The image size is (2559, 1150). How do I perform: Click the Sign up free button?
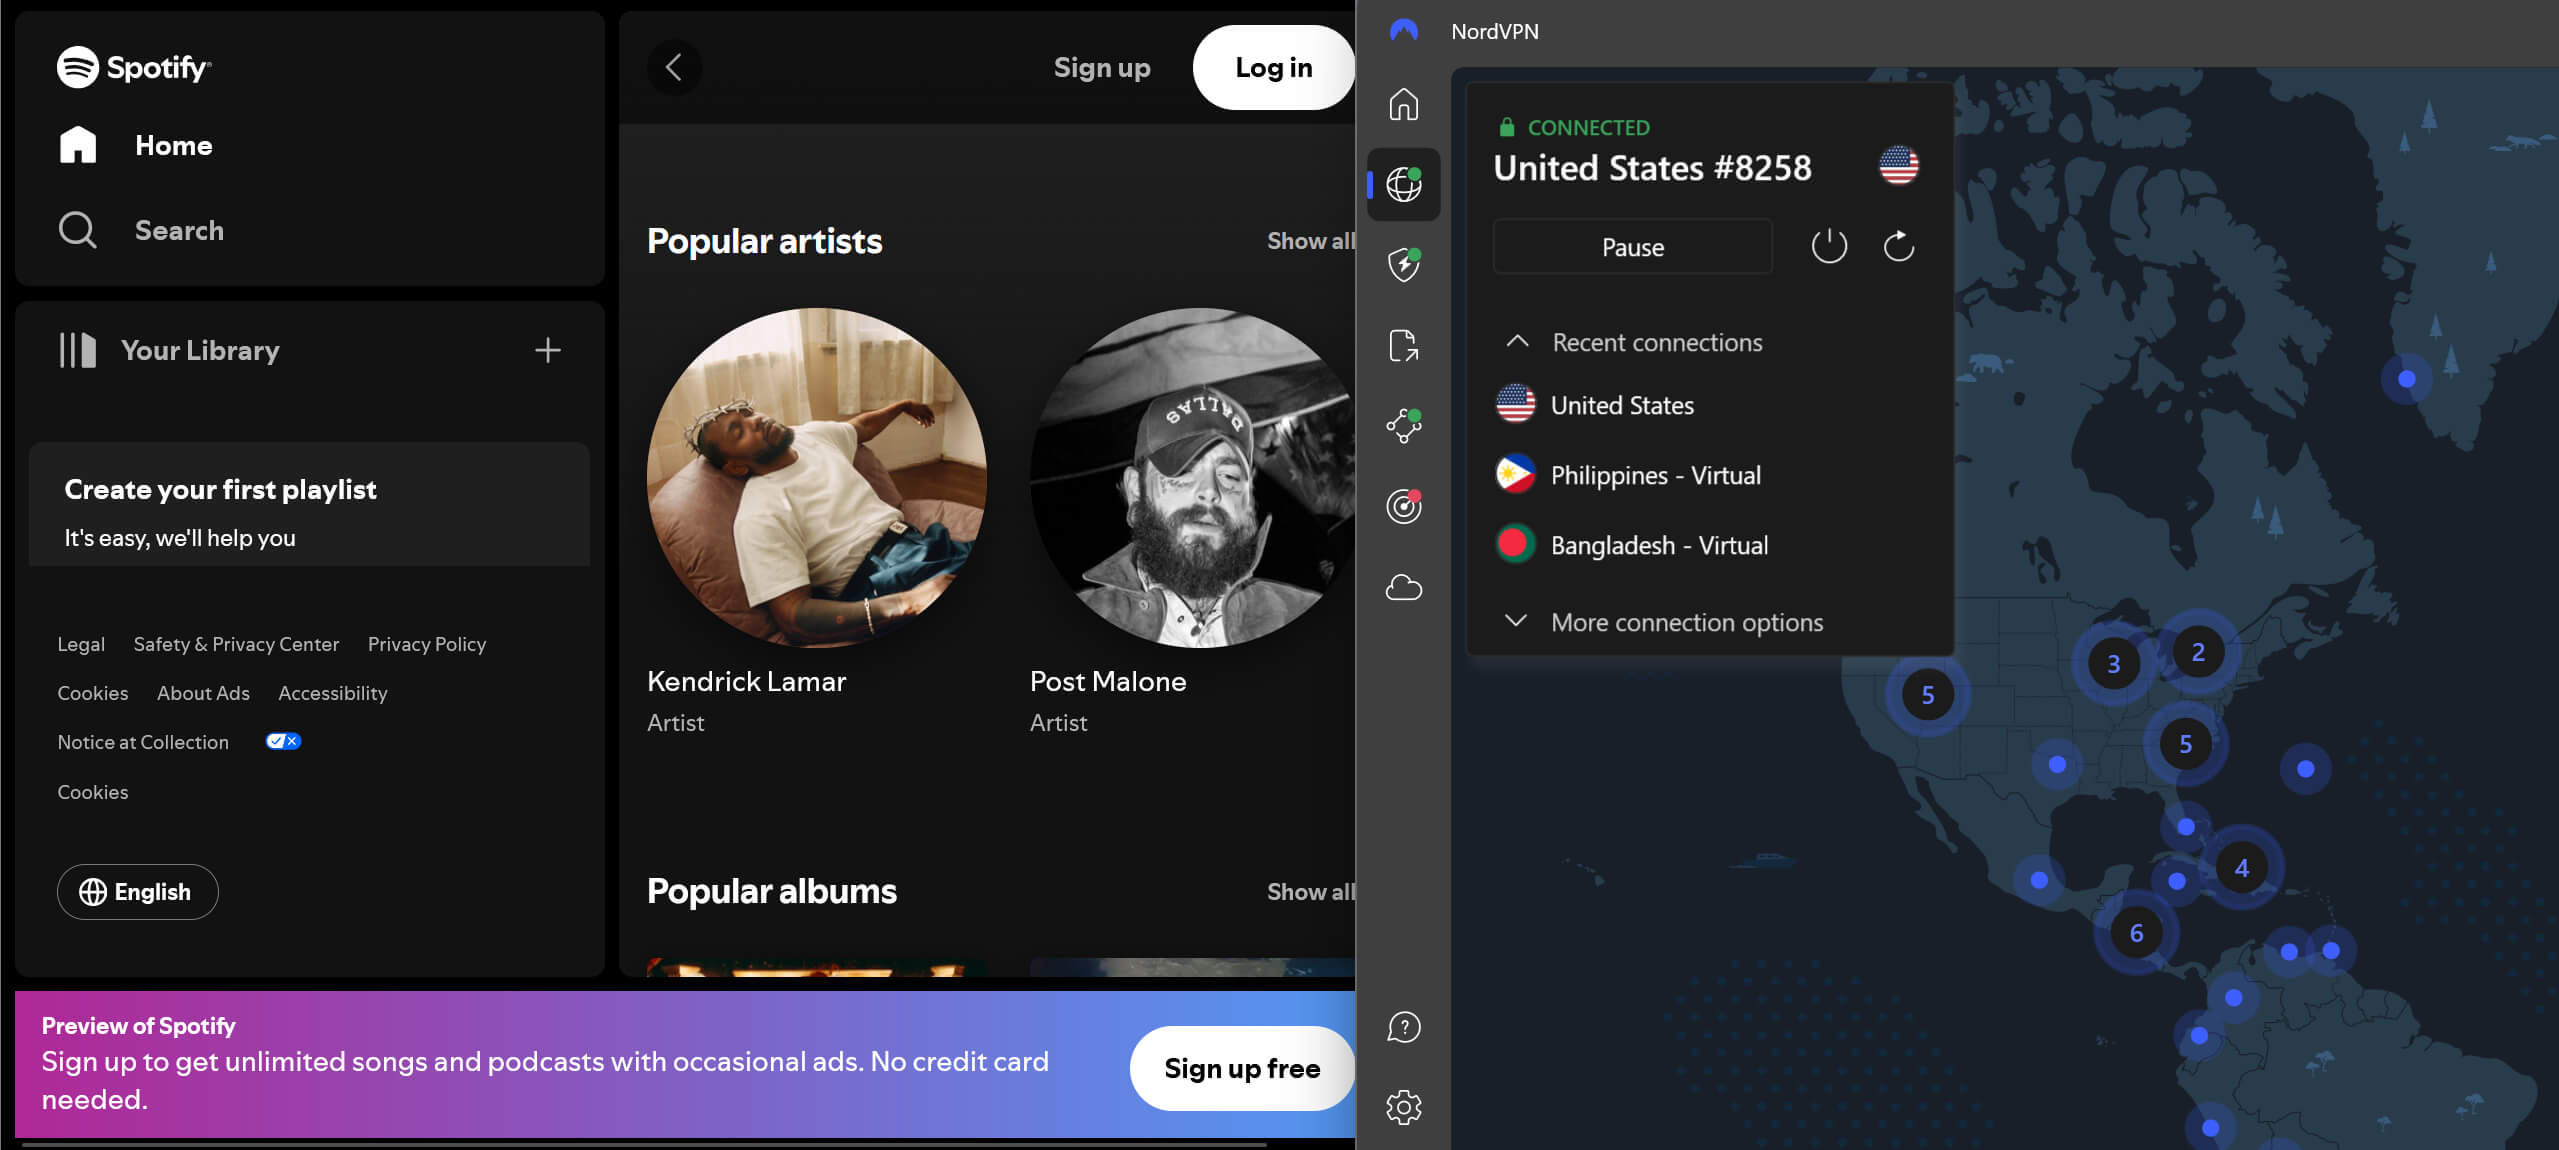click(x=1241, y=1068)
